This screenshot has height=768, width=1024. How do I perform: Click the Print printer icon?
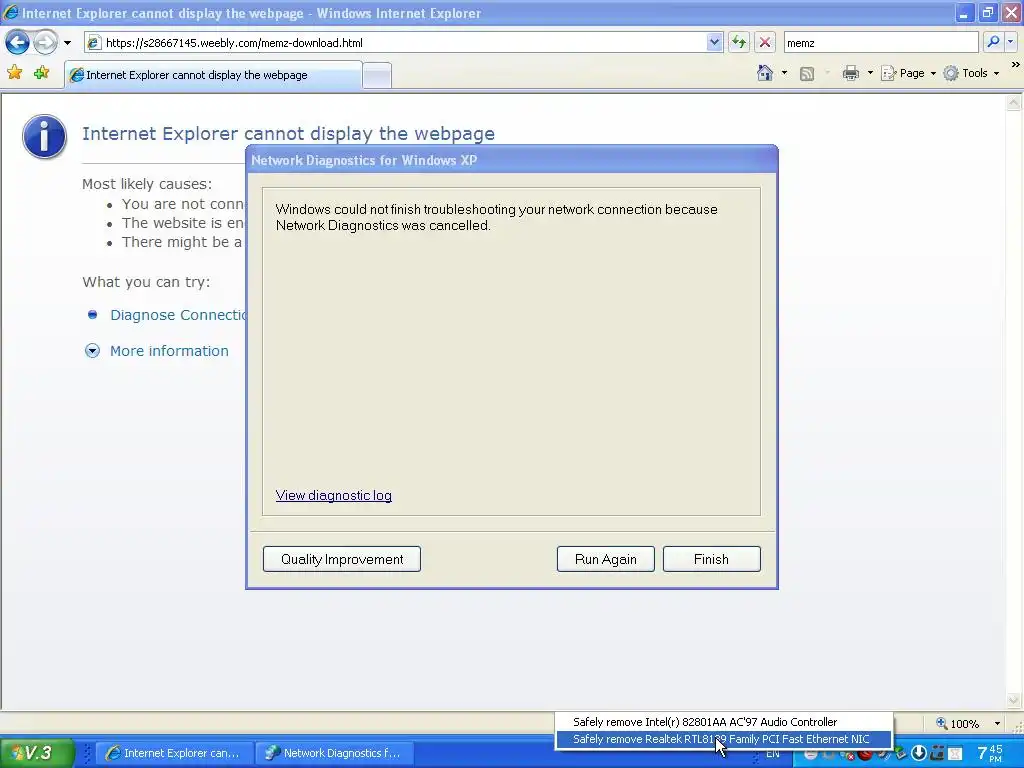pyautogui.click(x=850, y=73)
